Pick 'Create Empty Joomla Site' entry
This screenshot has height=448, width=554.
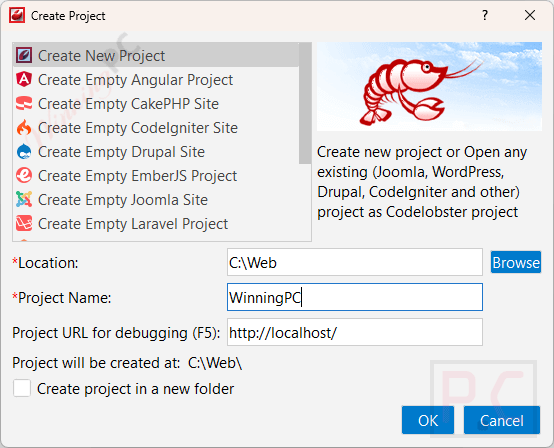click(x=155, y=200)
